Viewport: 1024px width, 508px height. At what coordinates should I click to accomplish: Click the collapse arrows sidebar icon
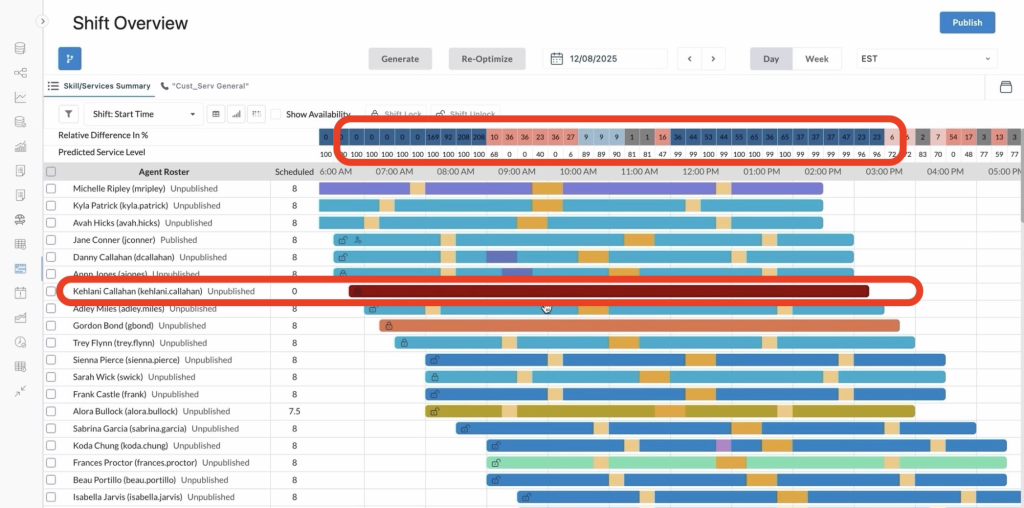coord(20,391)
